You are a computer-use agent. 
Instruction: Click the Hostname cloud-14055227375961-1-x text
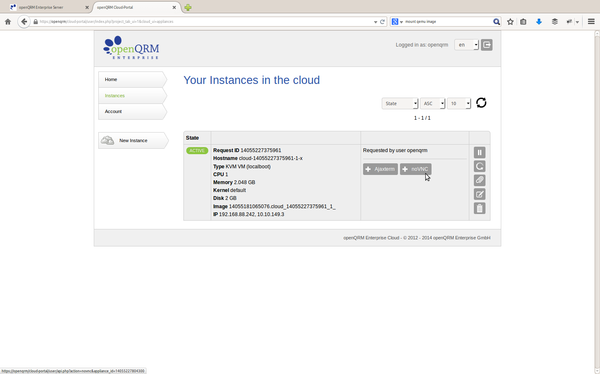pos(258,158)
